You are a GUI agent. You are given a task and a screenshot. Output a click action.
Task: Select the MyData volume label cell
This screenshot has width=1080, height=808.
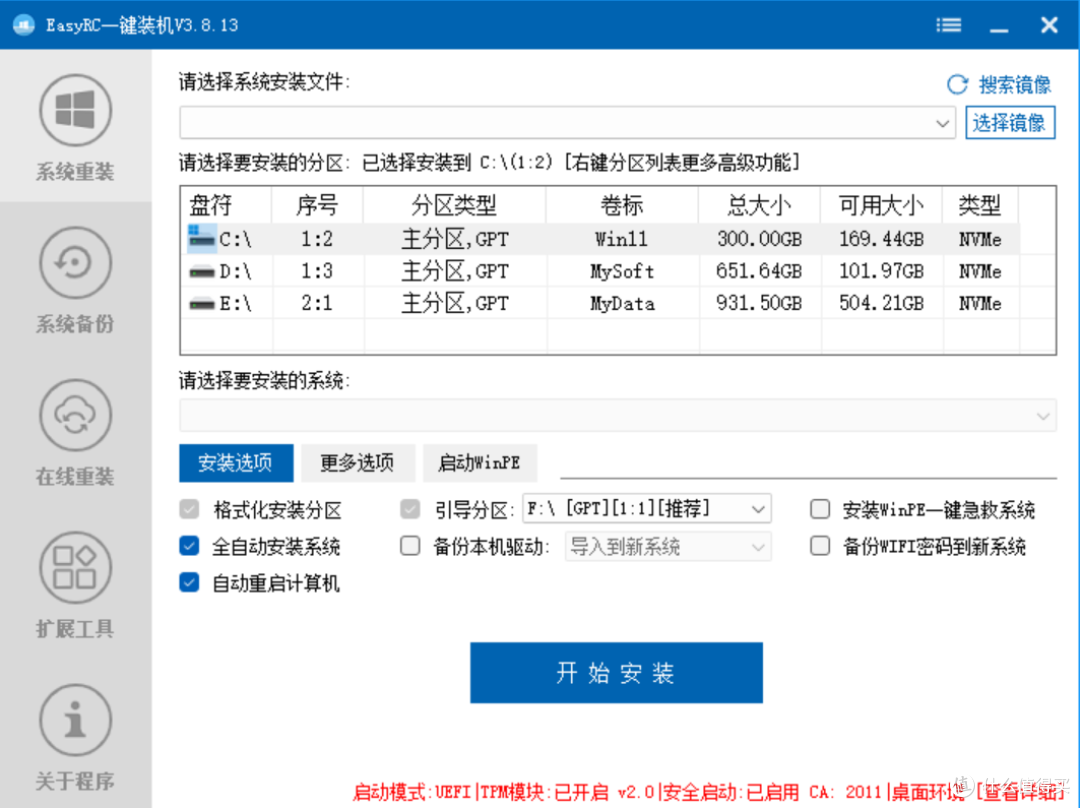coord(621,303)
